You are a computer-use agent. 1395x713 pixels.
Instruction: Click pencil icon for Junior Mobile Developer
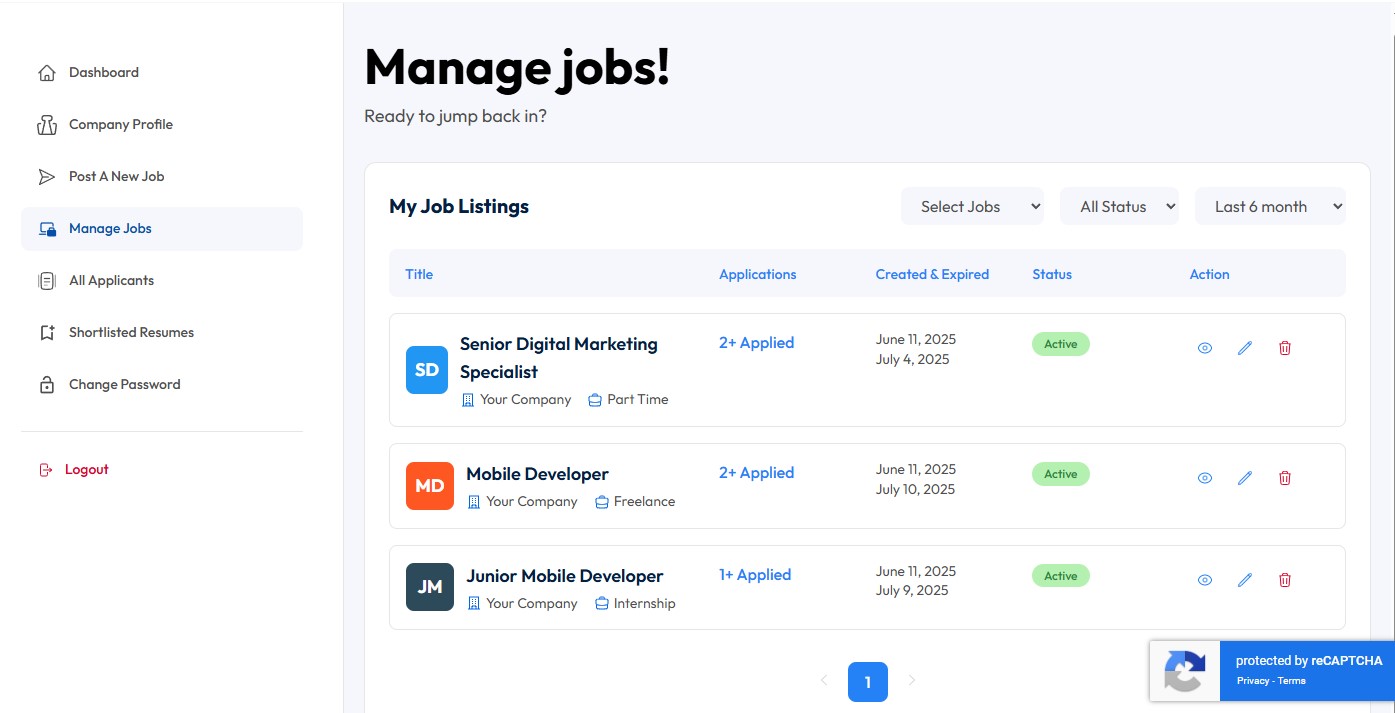1245,580
